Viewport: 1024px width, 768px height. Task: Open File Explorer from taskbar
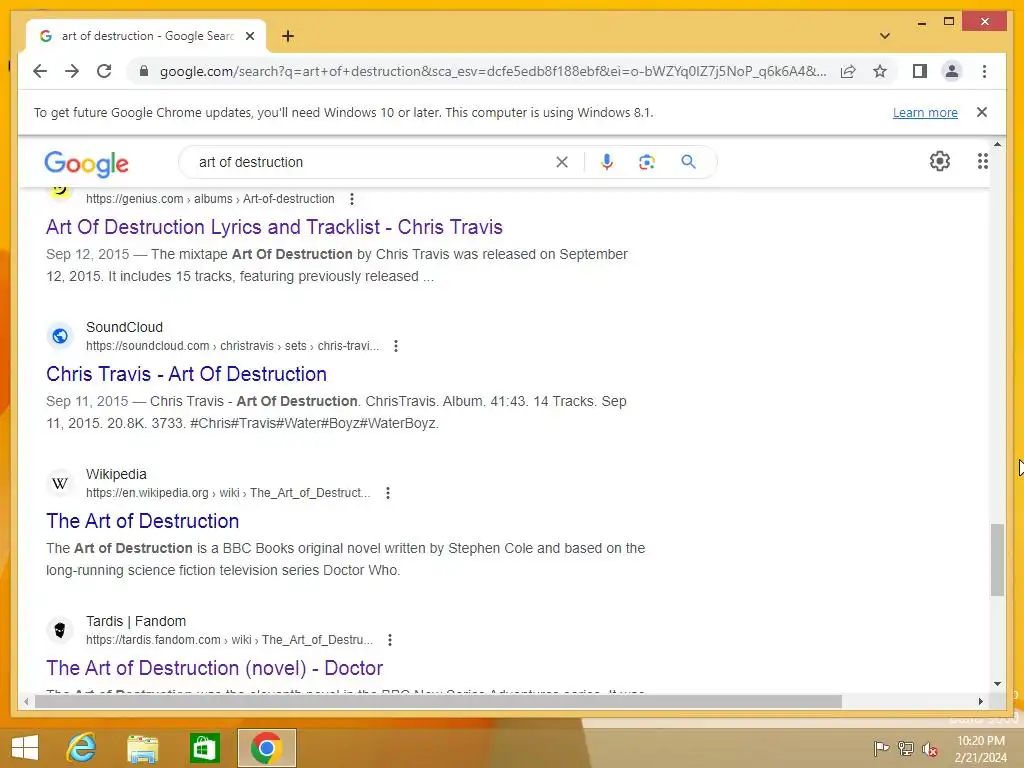pos(142,748)
